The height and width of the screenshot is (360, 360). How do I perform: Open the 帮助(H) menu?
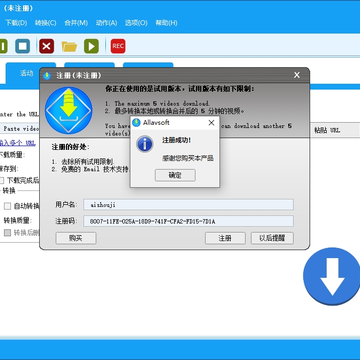[166, 23]
